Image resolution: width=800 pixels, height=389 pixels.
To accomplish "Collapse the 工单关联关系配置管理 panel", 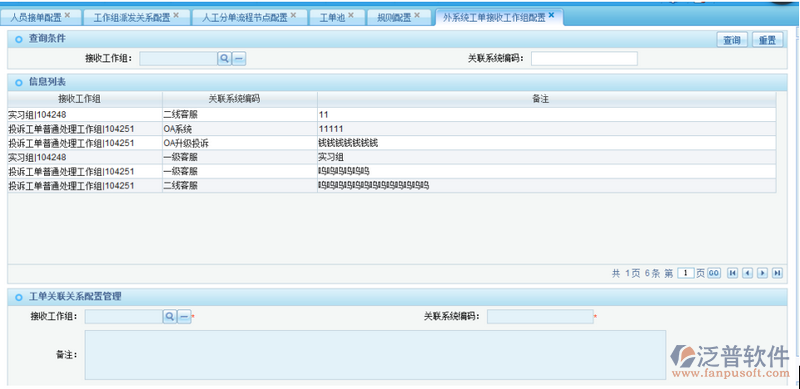I will click(x=19, y=297).
